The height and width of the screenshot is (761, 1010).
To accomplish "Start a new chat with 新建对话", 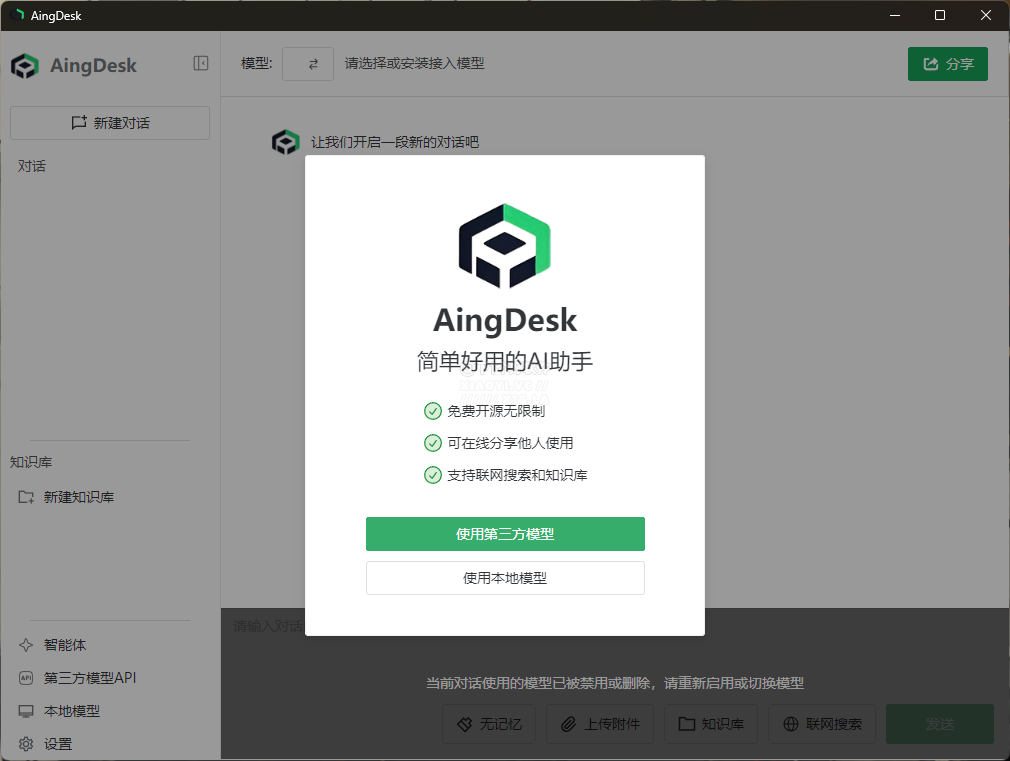I will [x=110, y=123].
